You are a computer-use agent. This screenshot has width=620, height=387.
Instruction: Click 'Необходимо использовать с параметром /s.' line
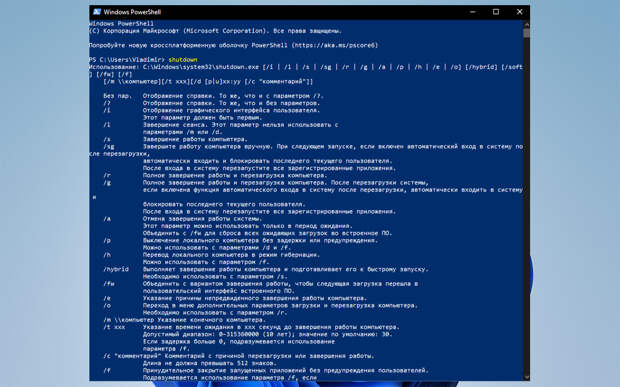[215, 276]
